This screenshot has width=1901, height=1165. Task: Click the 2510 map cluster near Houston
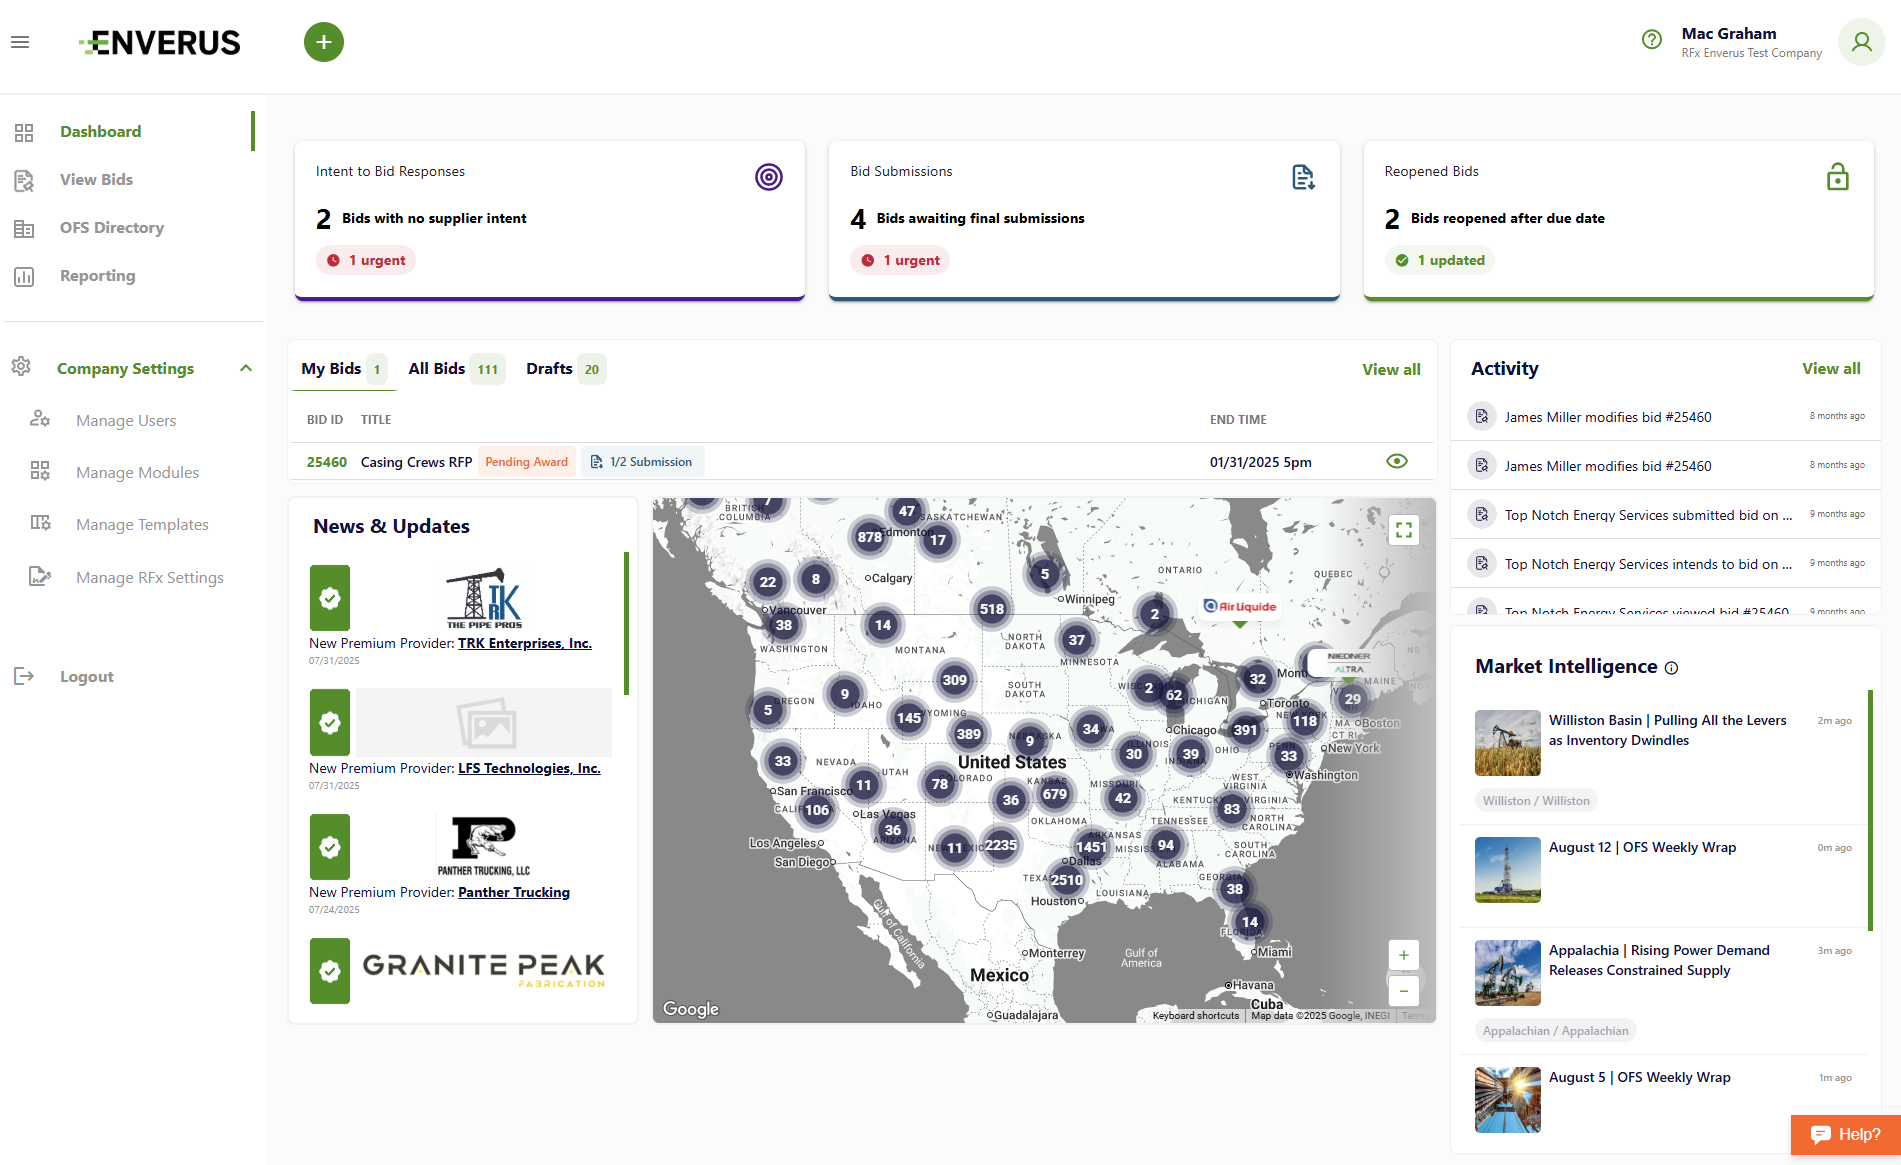click(x=1065, y=880)
